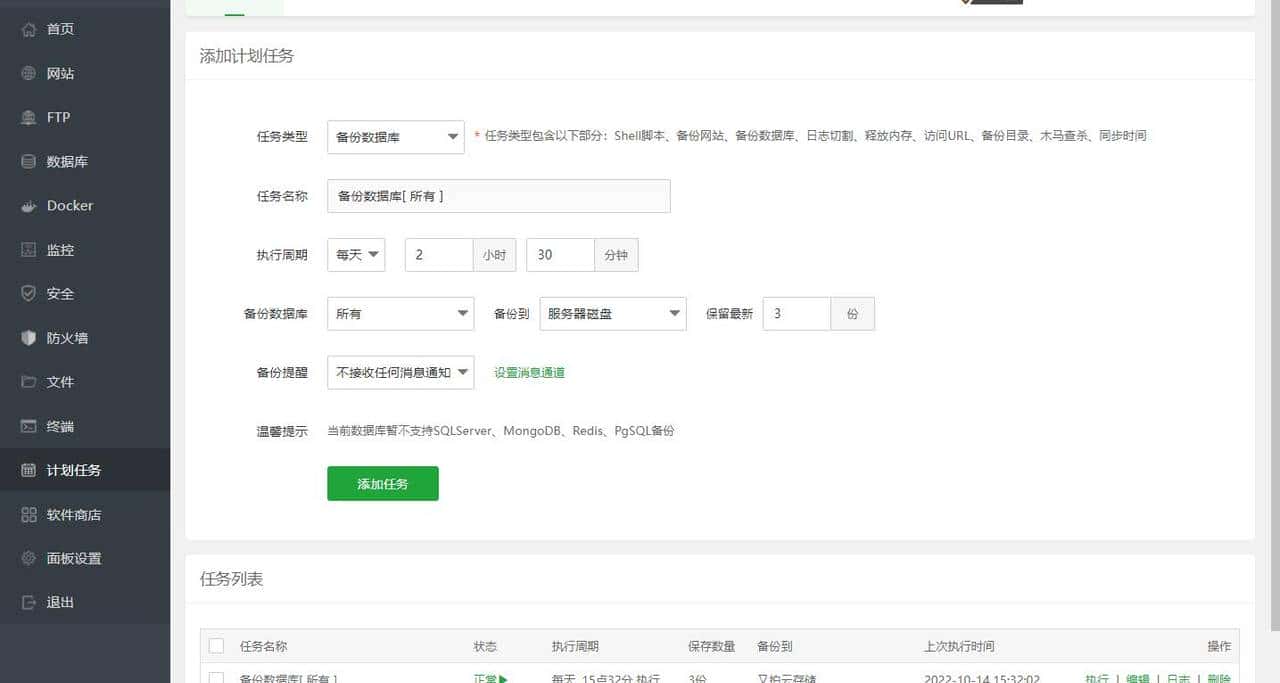Check the select-all checkbox in task list header
This screenshot has width=1280, height=683.
pos(217,645)
